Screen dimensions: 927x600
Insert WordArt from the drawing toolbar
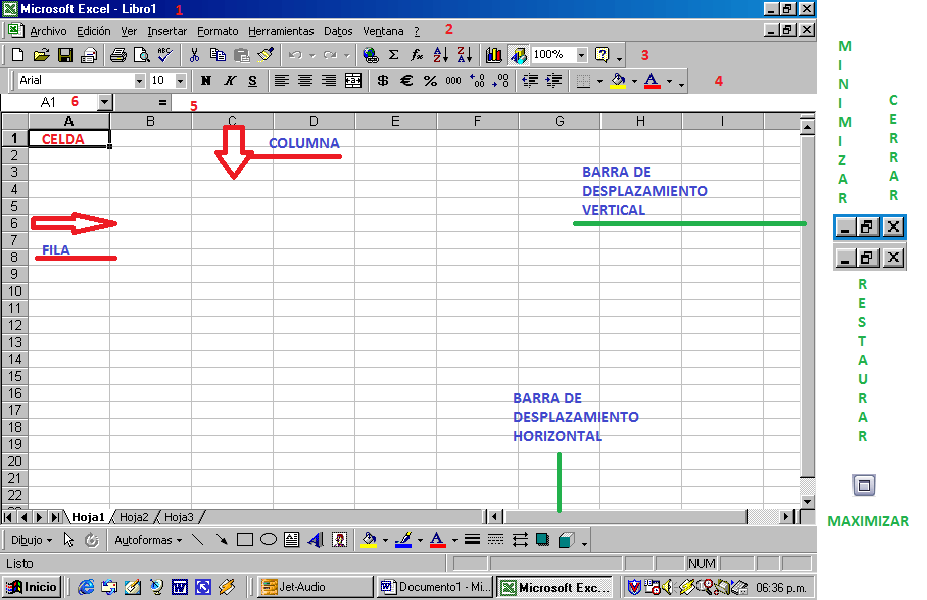[x=313, y=539]
